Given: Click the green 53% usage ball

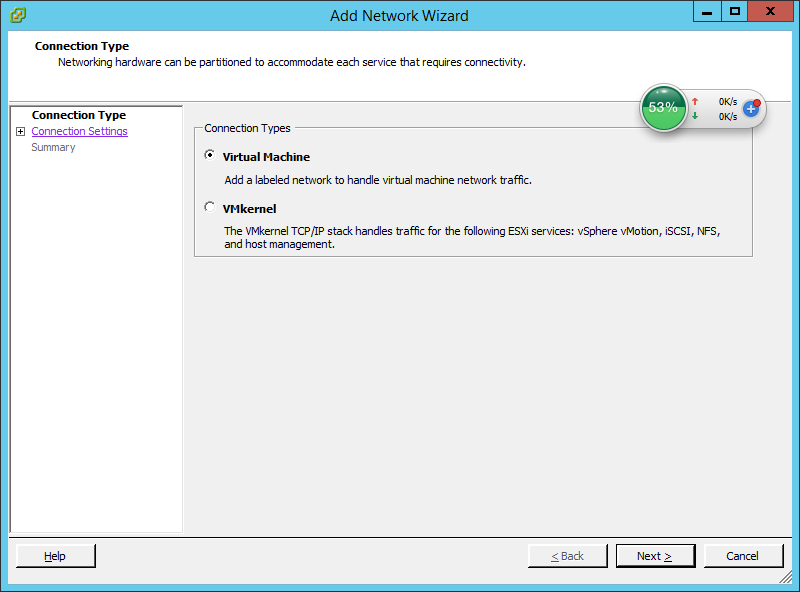Looking at the screenshot, I should pyautogui.click(x=663, y=108).
